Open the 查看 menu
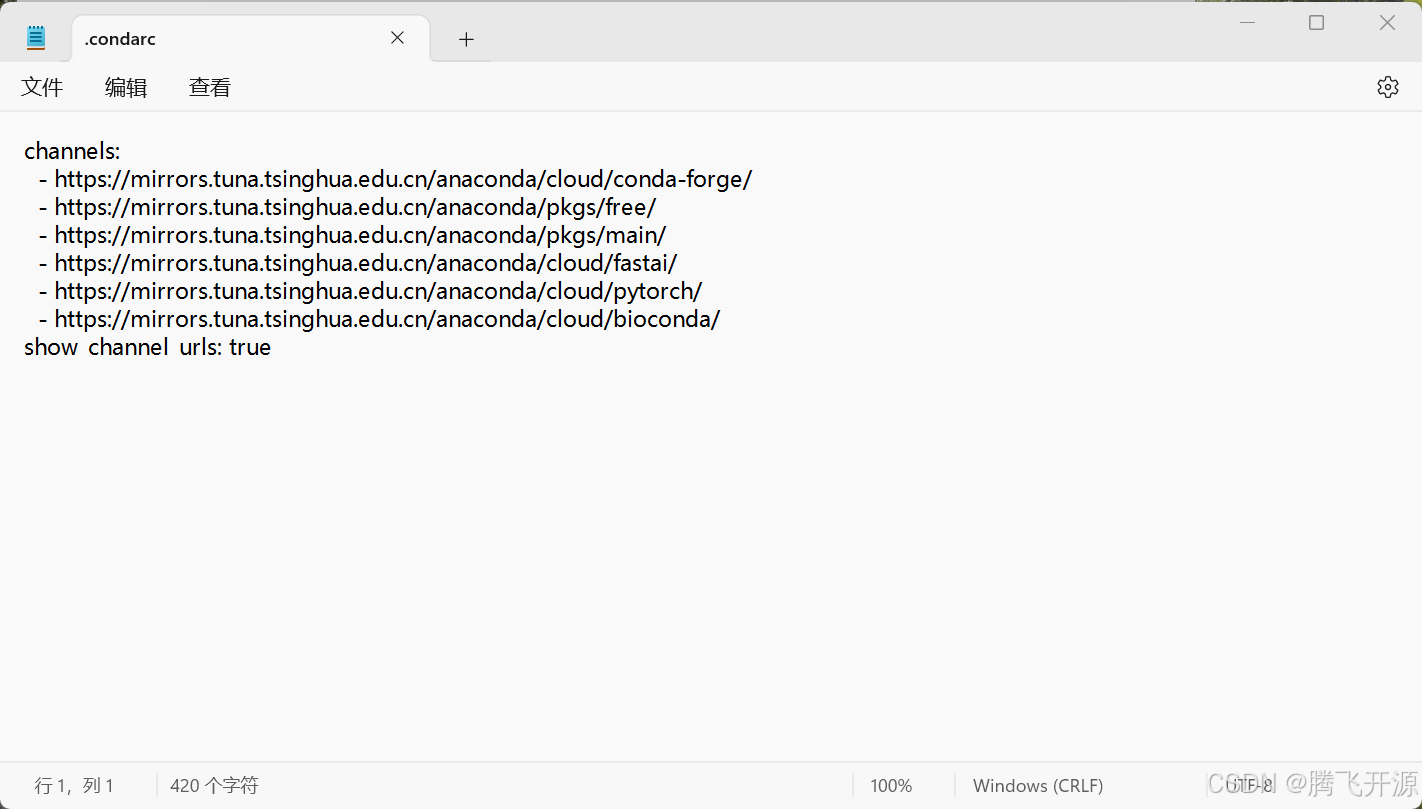The width and height of the screenshot is (1422, 809). click(210, 88)
